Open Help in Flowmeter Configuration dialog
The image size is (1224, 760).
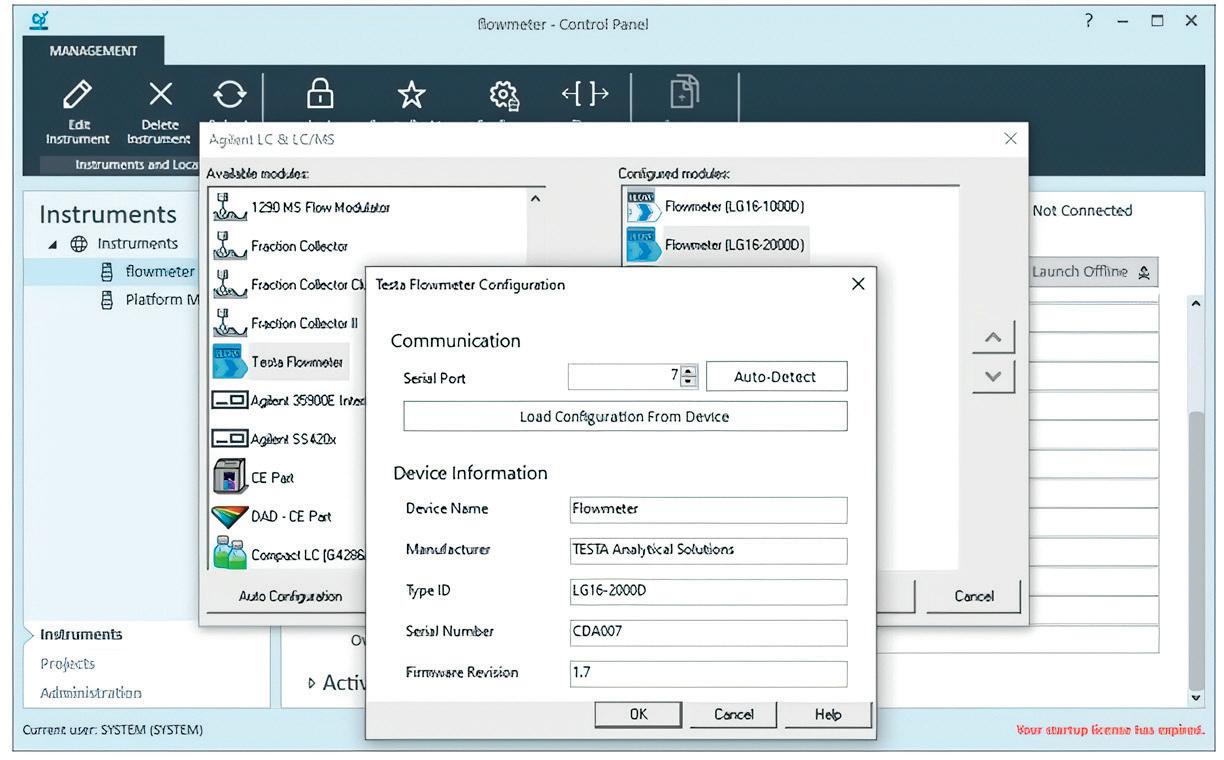pos(828,714)
